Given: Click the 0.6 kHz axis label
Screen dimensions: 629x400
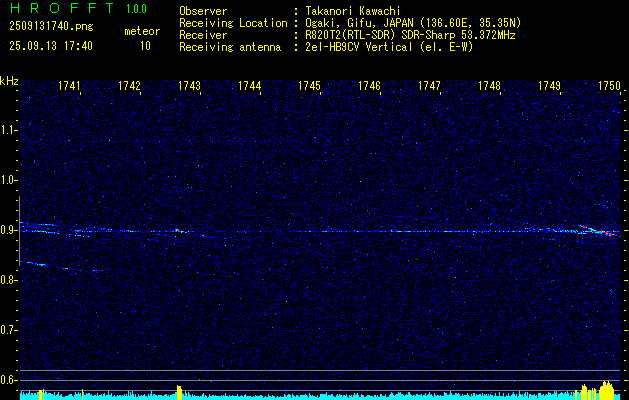Looking at the screenshot, I should [x=8, y=380].
